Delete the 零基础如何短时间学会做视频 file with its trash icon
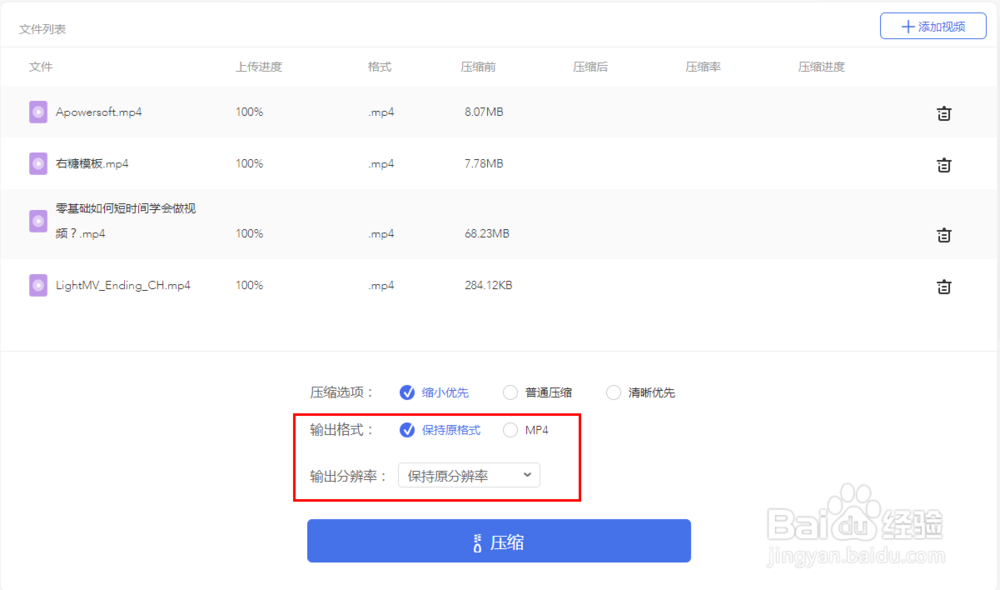Viewport: 1000px width, 590px height. coord(944,235)
